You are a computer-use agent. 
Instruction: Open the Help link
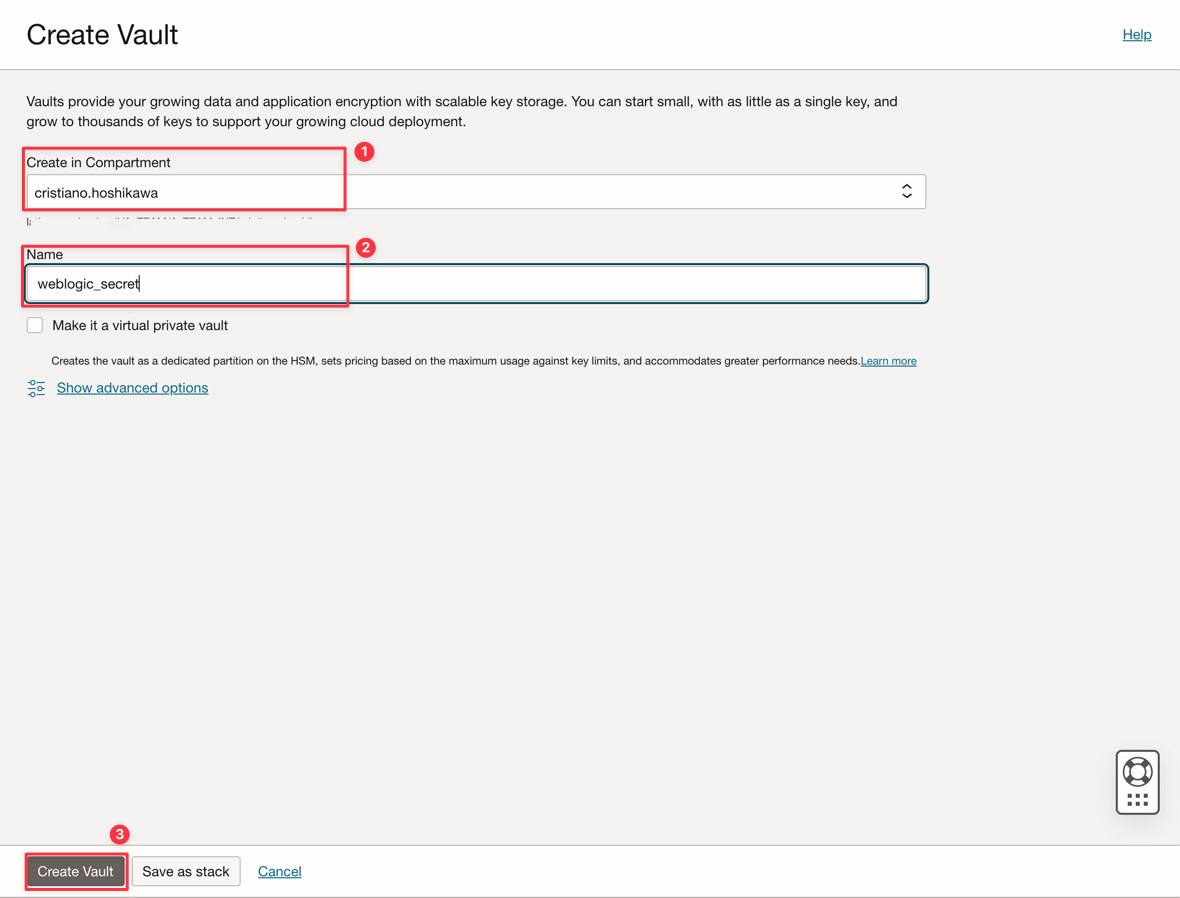pos(1136,35)
